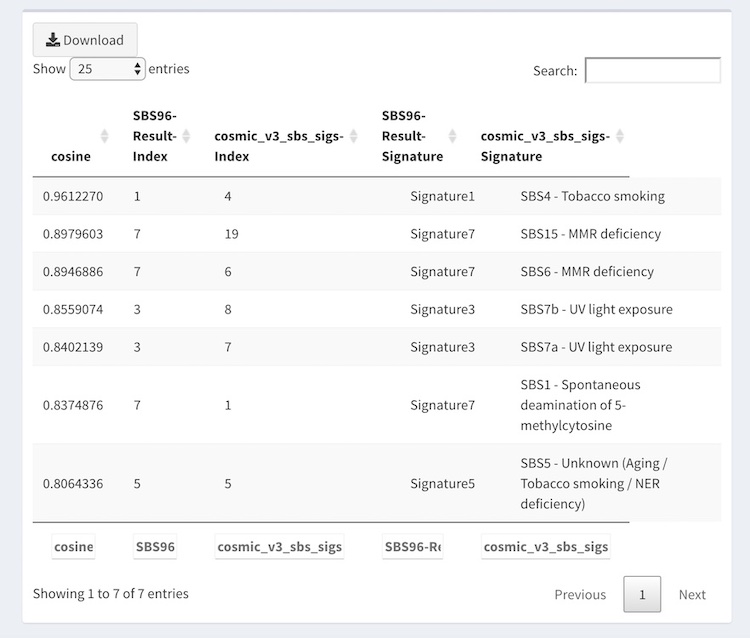Open the show entries dropdown
This screenshot has height=638, width=750.
pyautogui.click(x=108, y=69)
